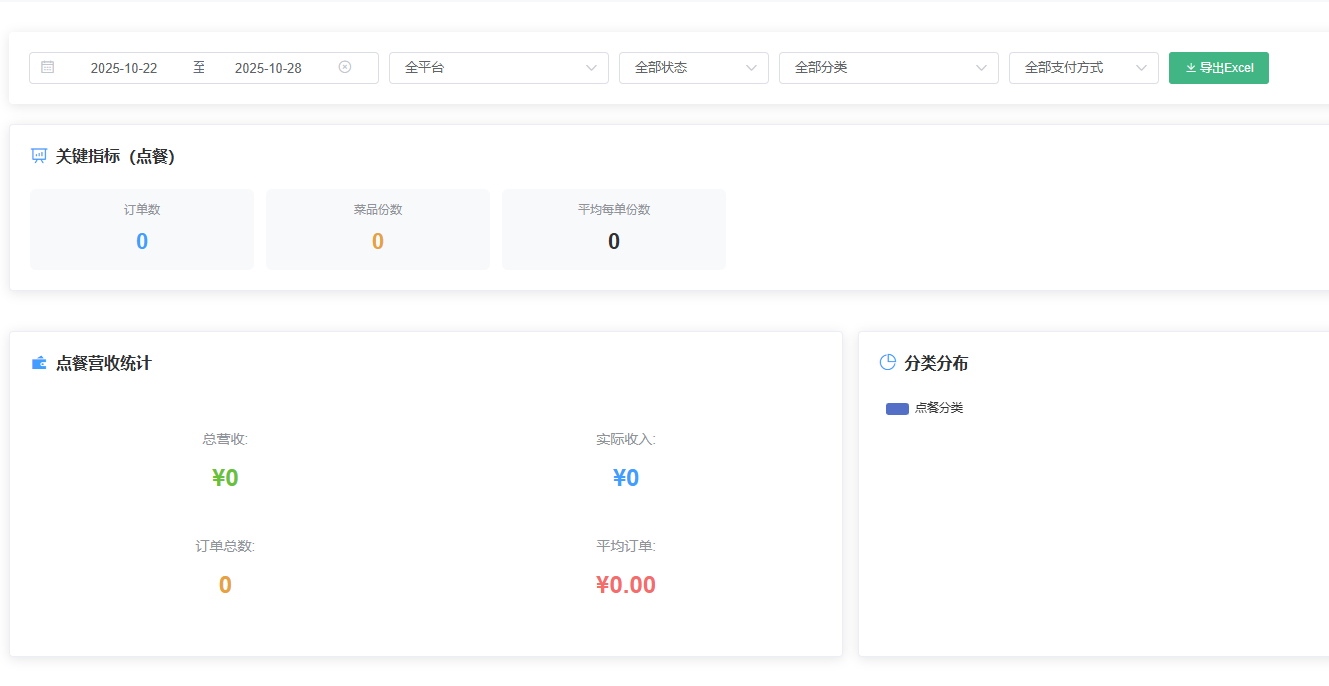Click the green 总营收 amount
The width and height of the screenshot is (1329, 686).
coord(225,478)
